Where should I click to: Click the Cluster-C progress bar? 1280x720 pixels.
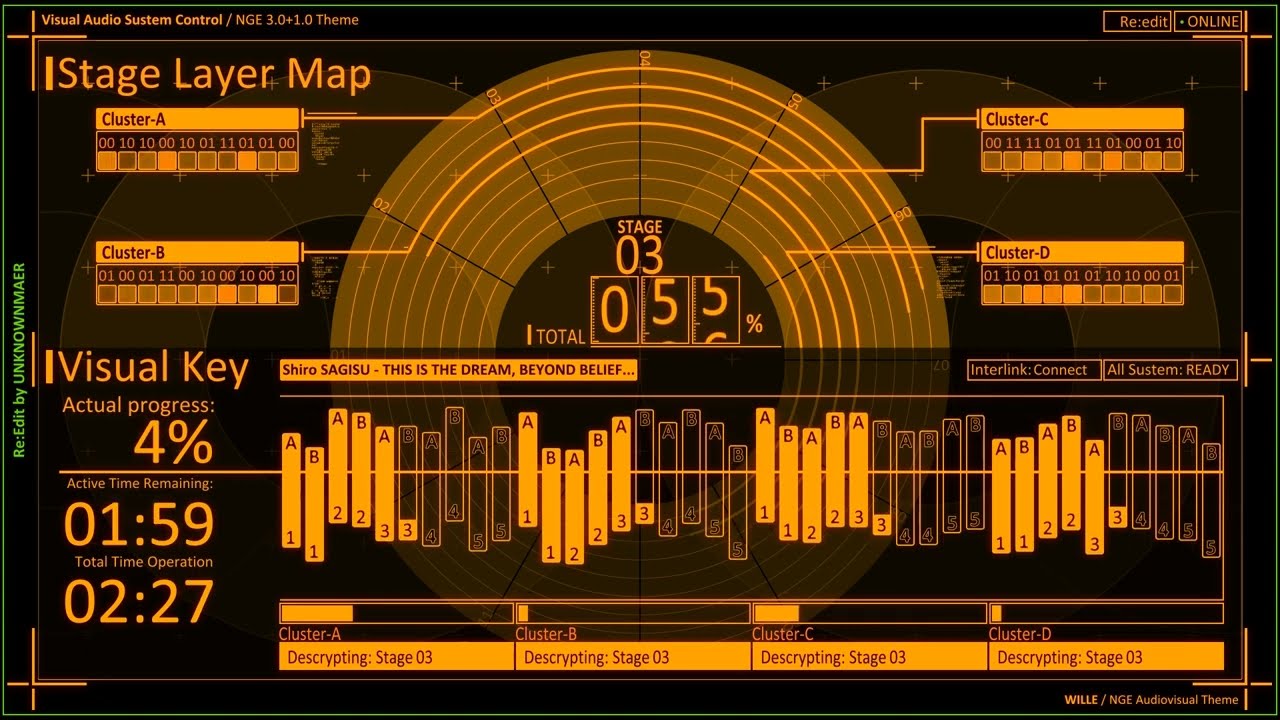coord(870,613)
